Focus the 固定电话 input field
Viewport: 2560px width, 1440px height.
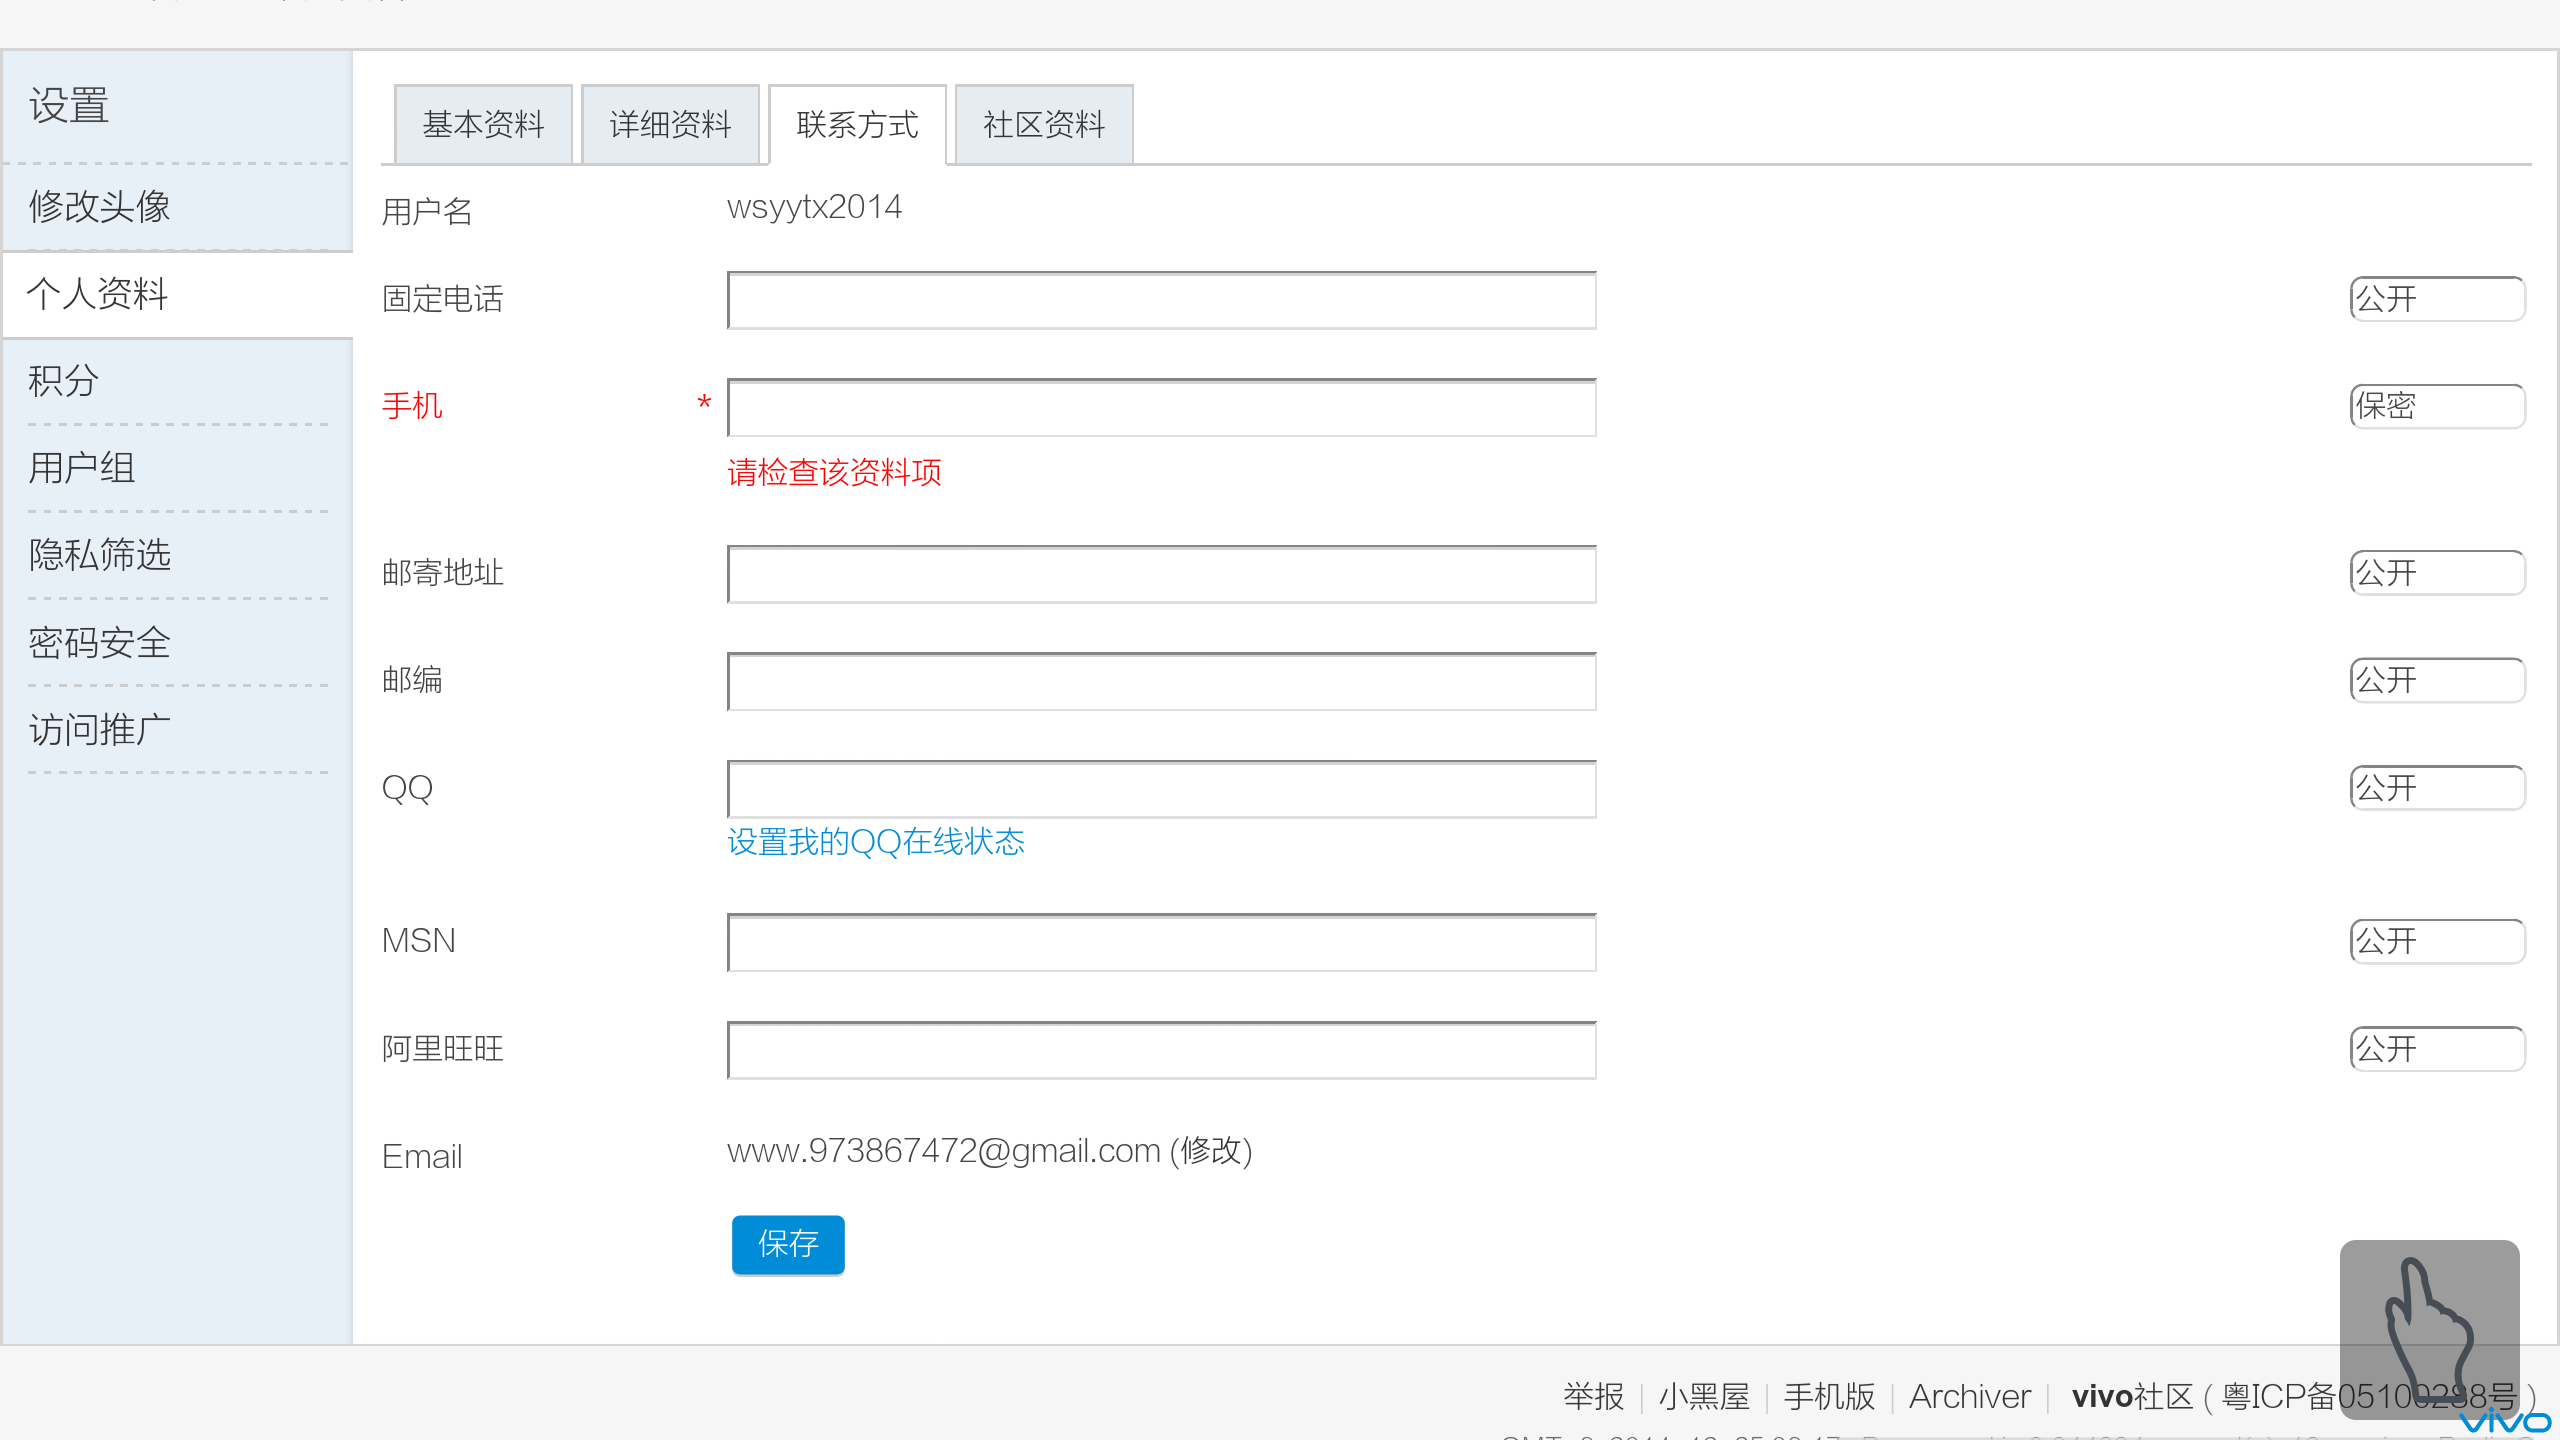[1162, 300]
